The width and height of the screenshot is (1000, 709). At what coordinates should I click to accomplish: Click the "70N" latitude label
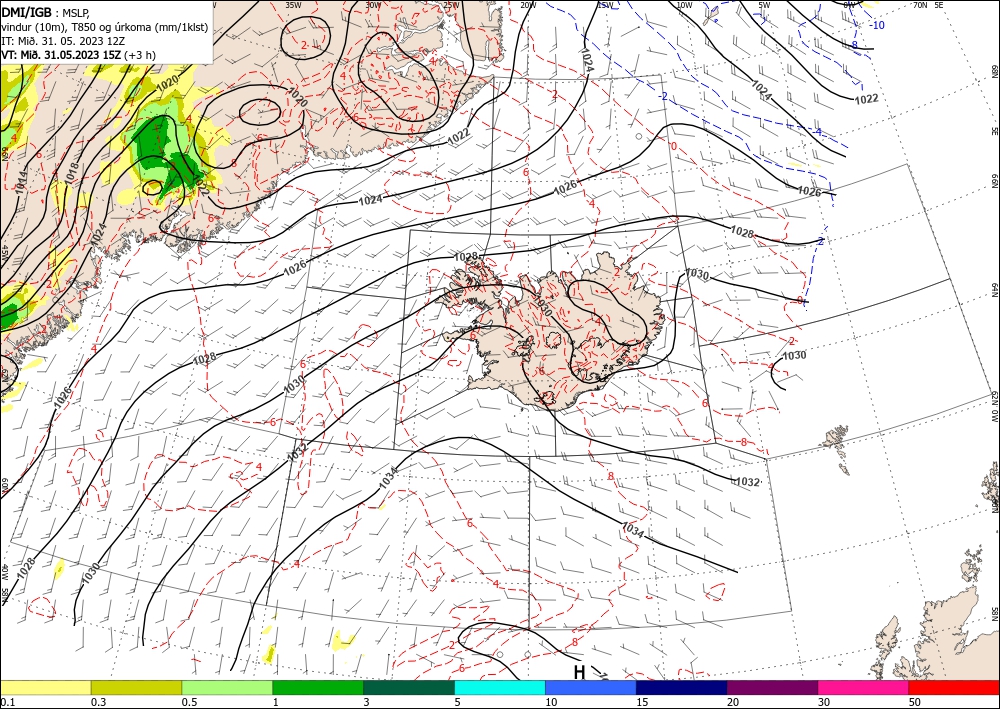(x=920, y=4)
